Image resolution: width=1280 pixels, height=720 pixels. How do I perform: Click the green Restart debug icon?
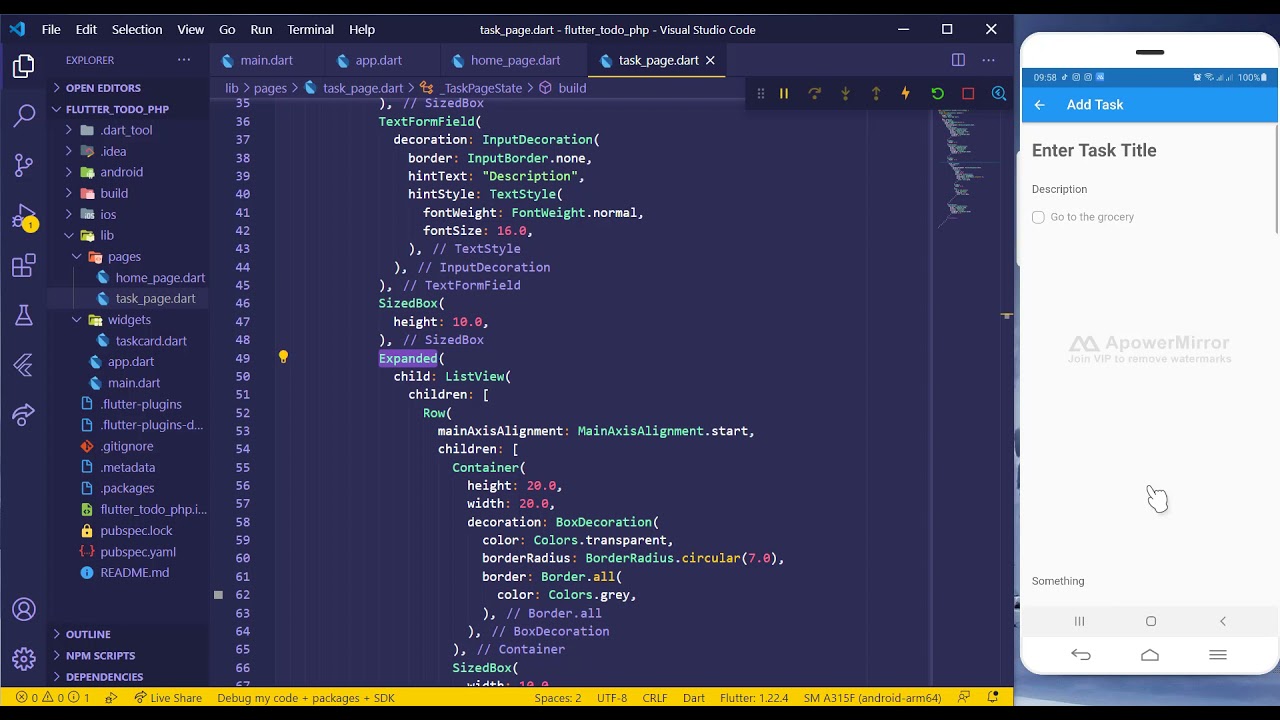937,93
